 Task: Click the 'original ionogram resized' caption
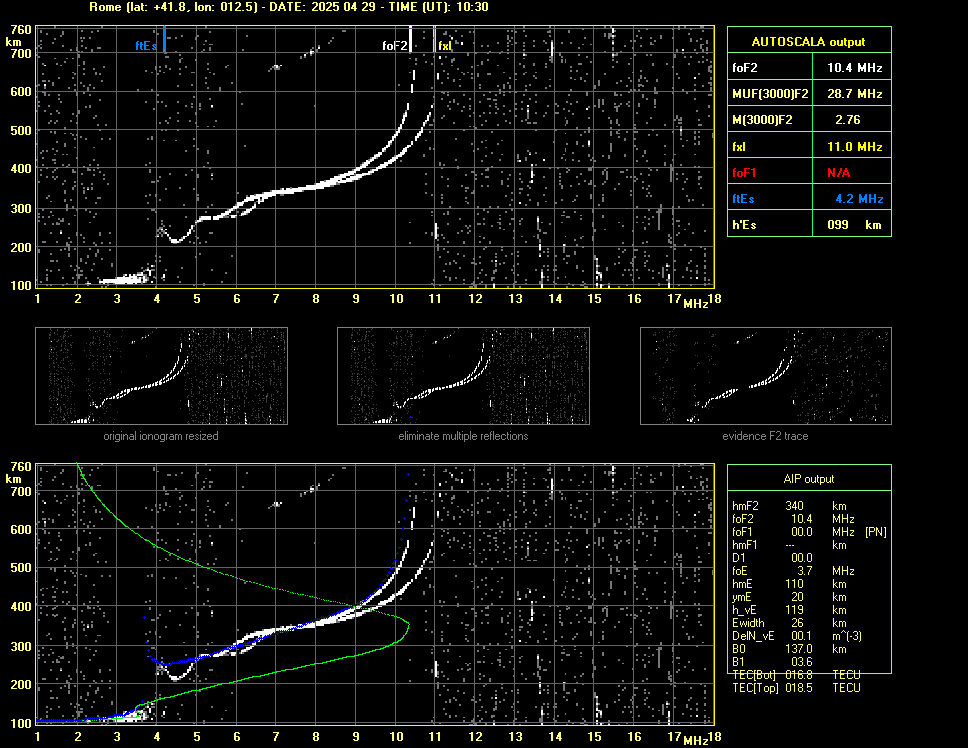pos(161,436)
